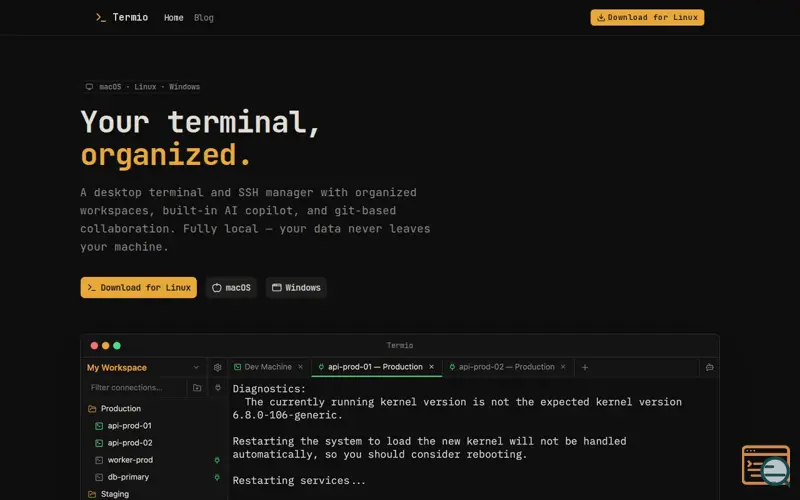Click Dev Machine tab terminal icon

point(237,367)
